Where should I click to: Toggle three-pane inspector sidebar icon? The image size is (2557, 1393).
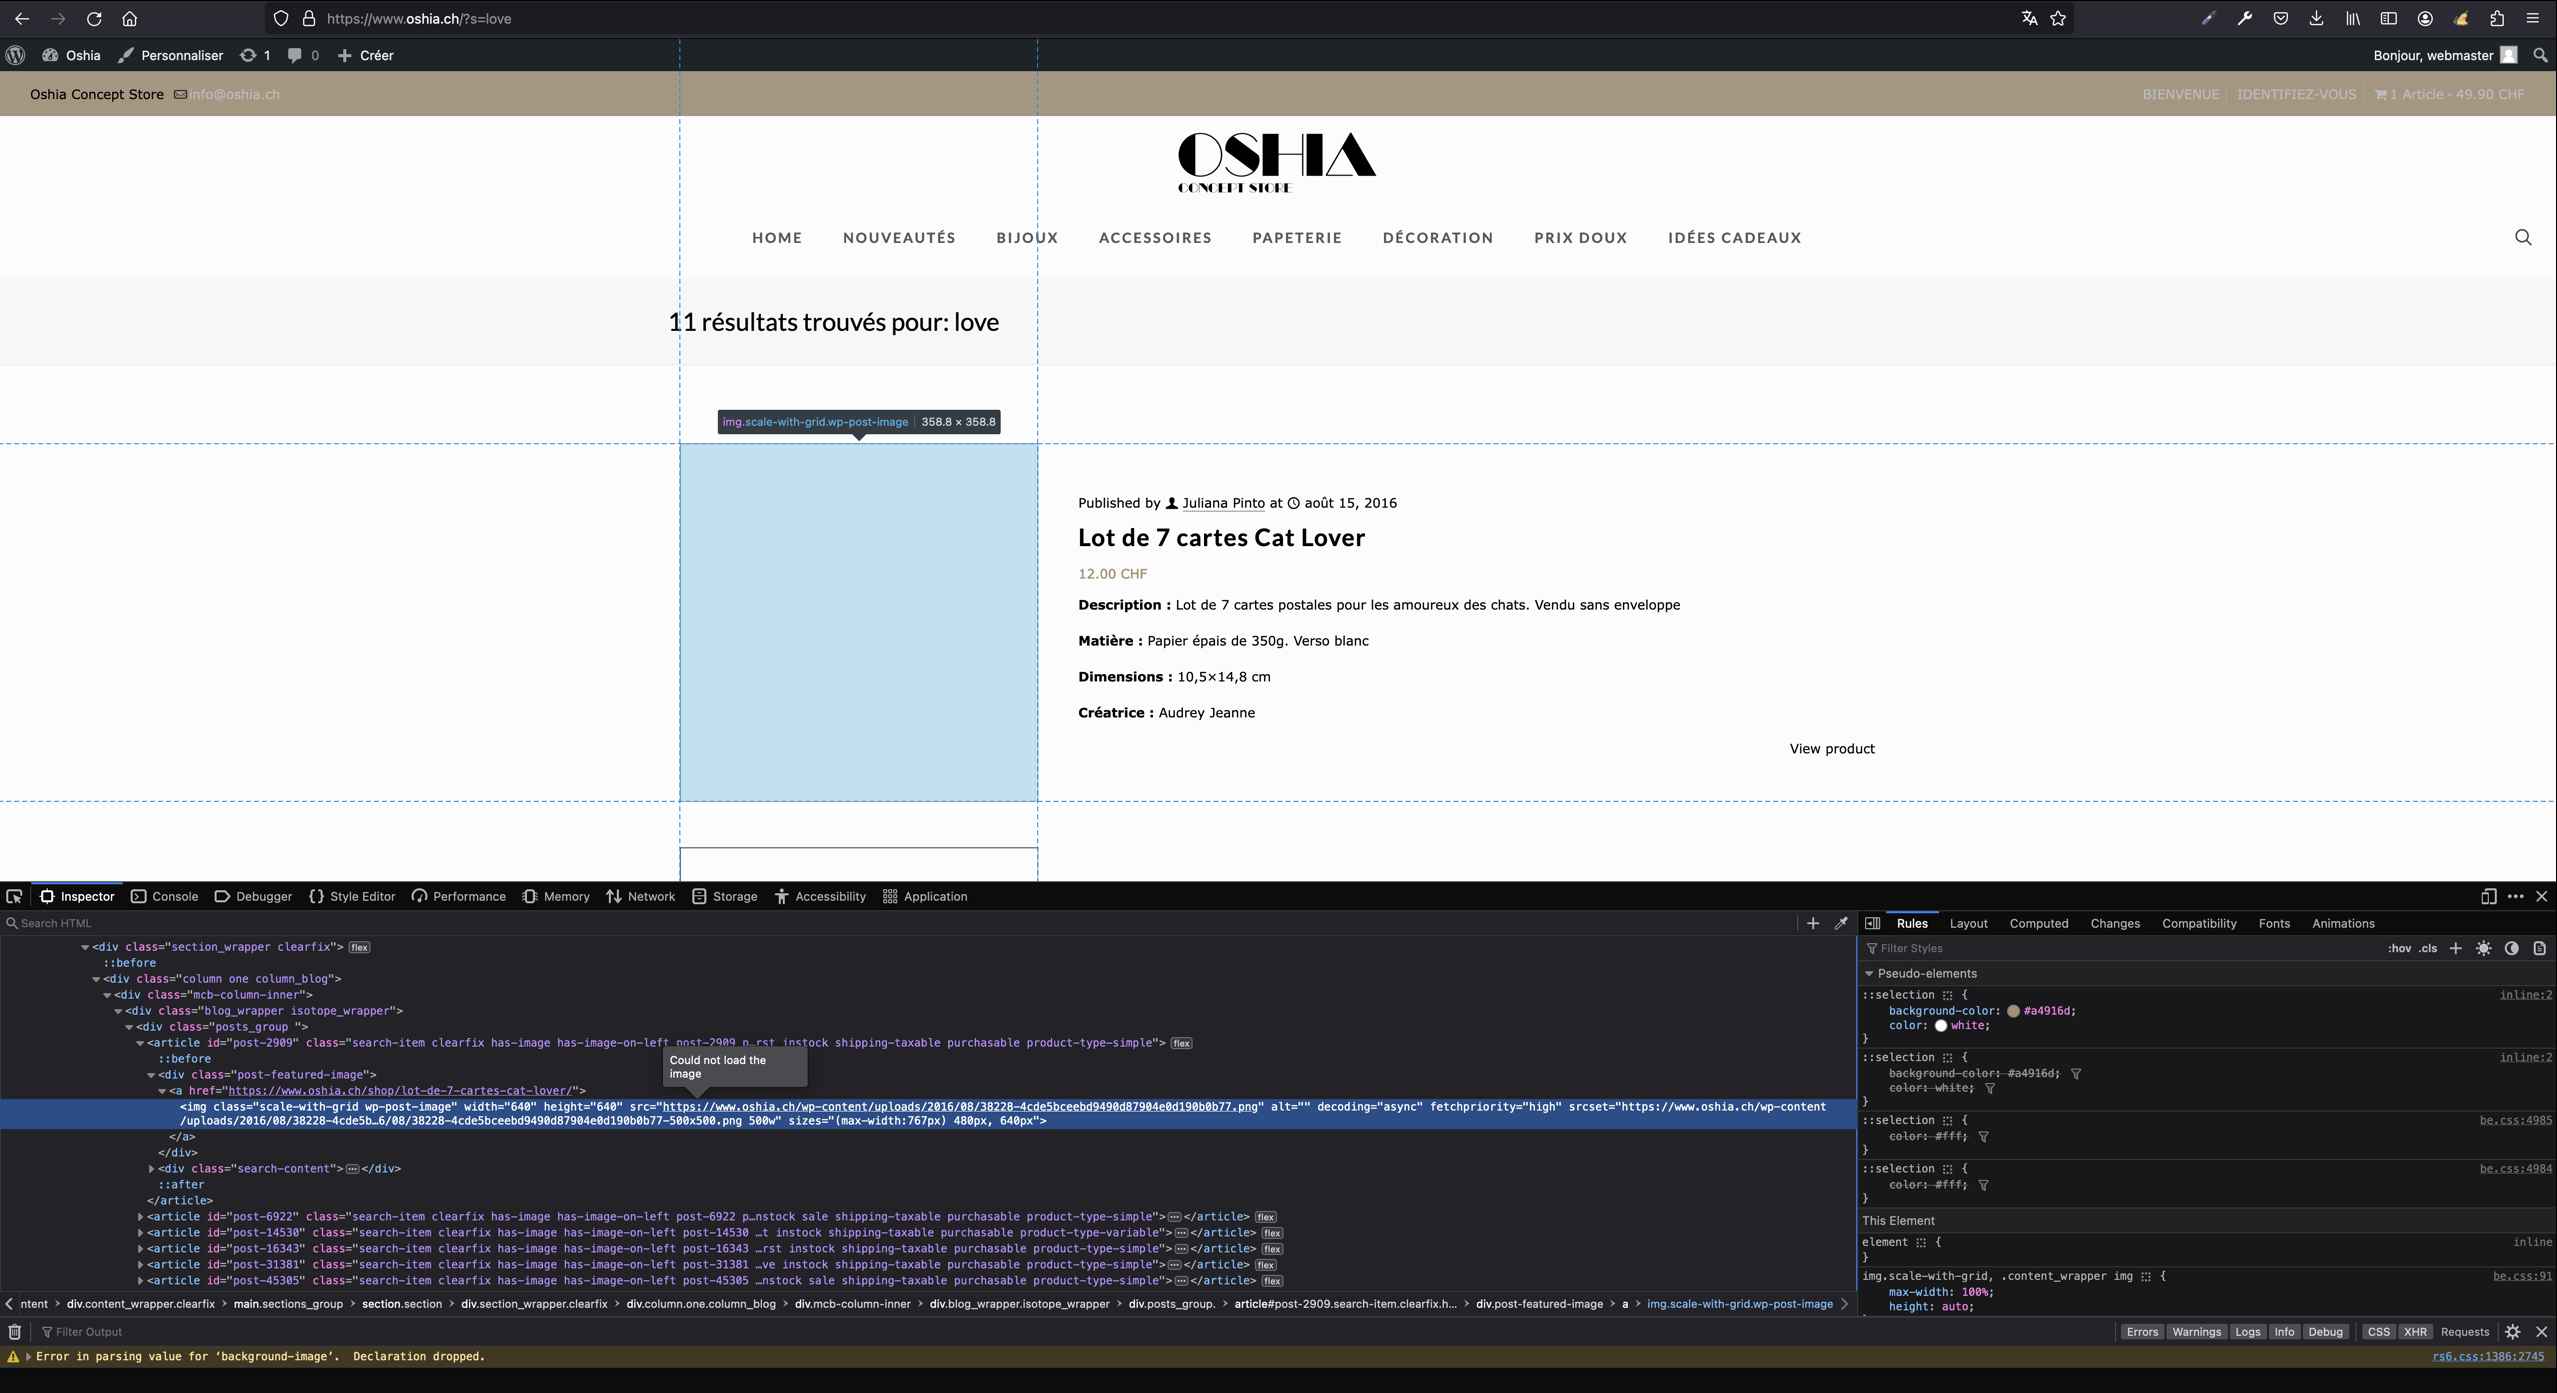tap(1872, 923)
